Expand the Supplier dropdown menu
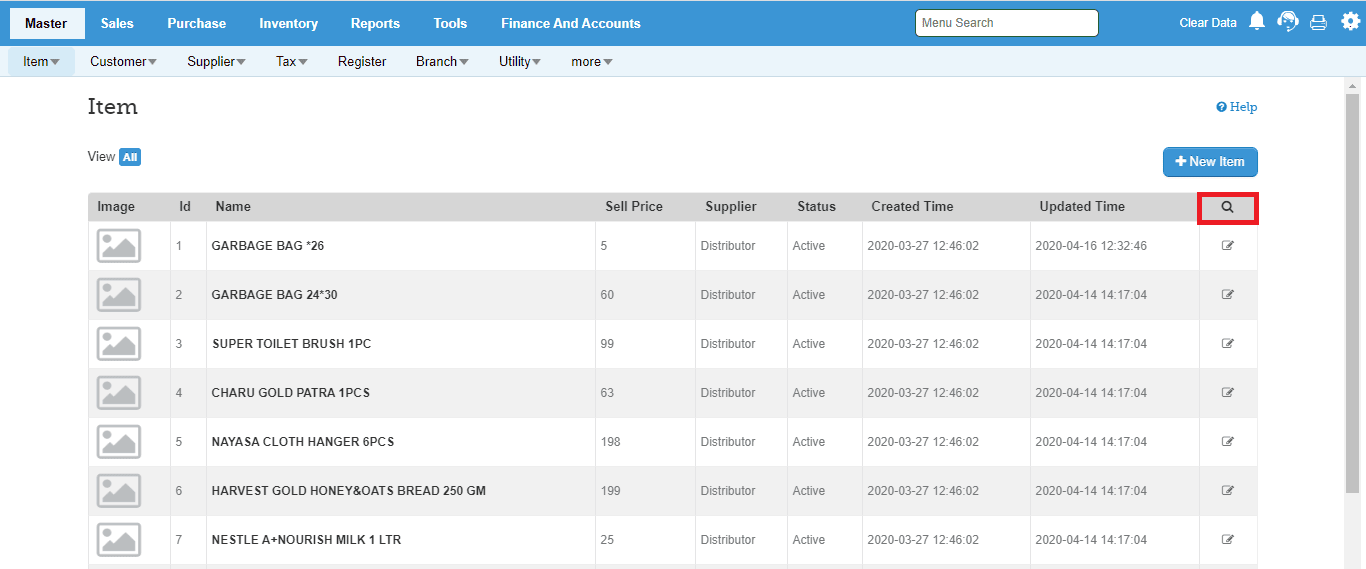 coord(216,61)
